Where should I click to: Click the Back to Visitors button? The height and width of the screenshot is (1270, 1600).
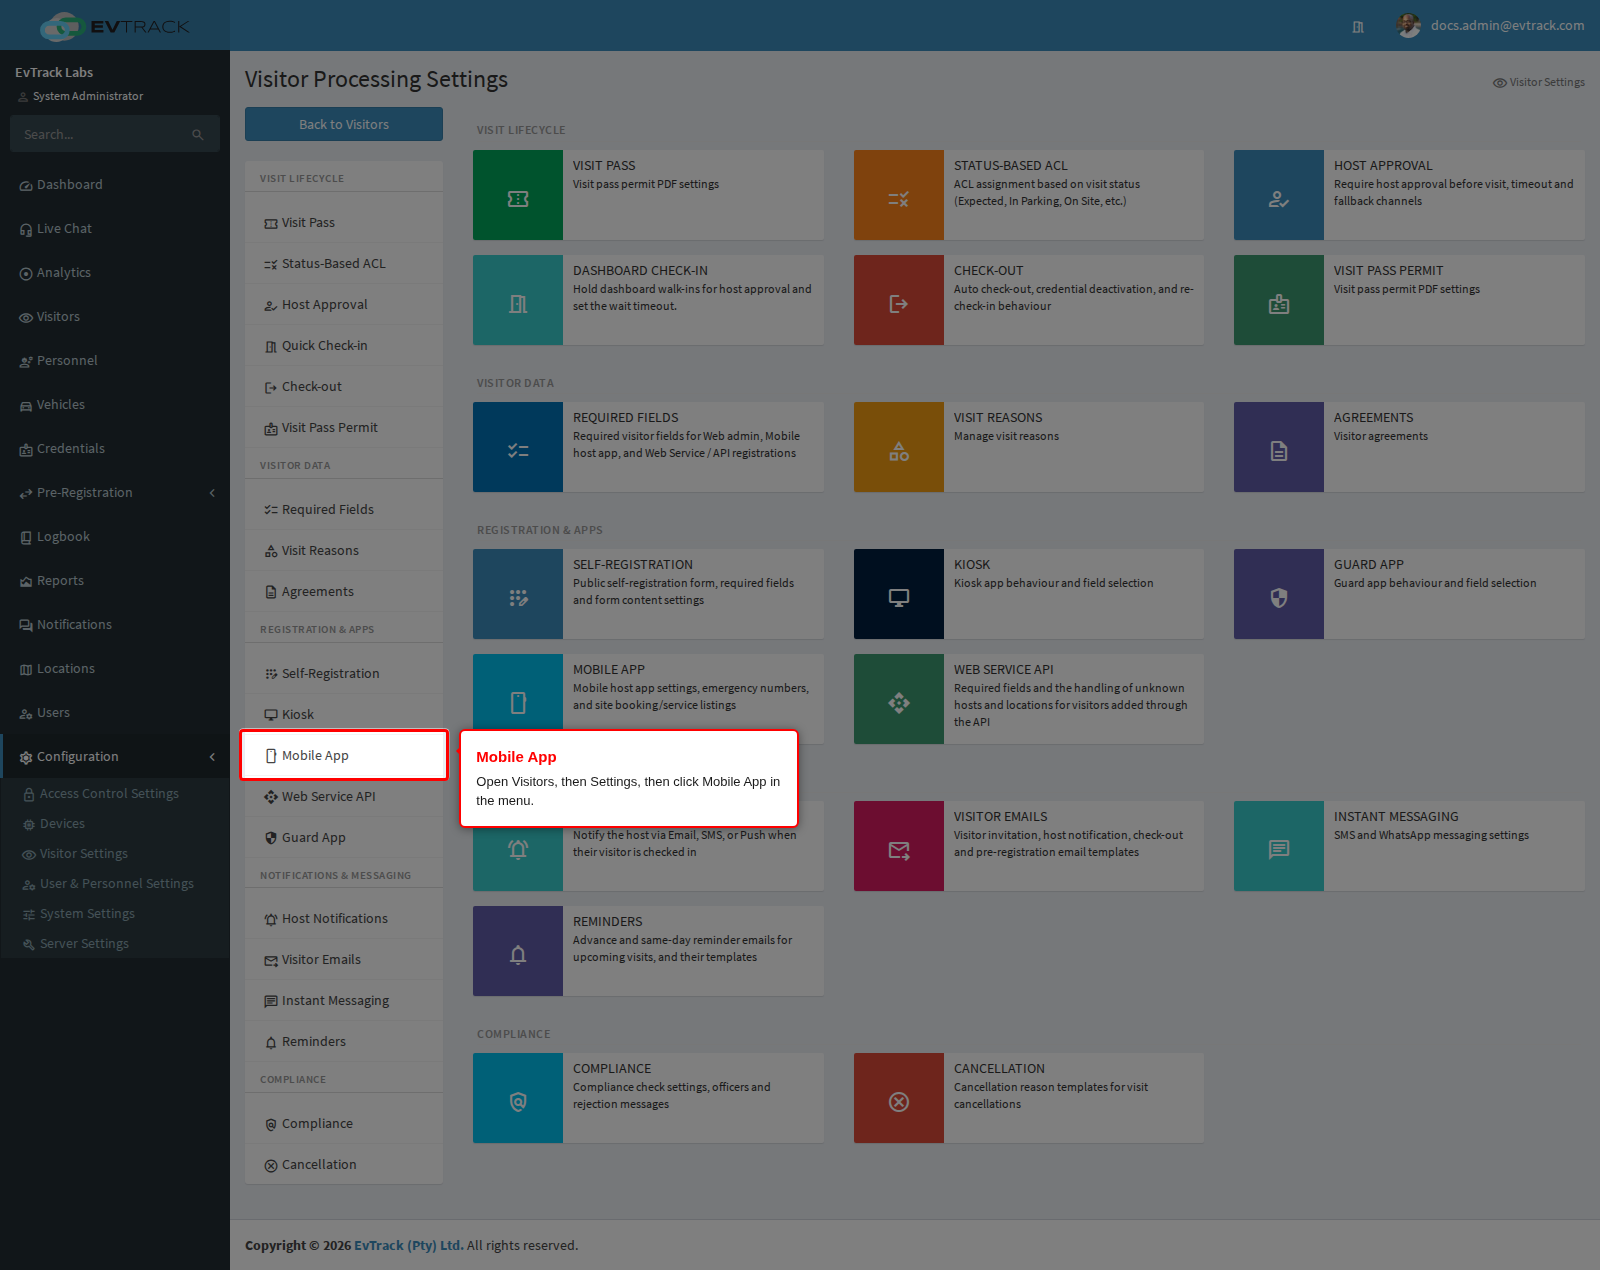click(344, 124)
